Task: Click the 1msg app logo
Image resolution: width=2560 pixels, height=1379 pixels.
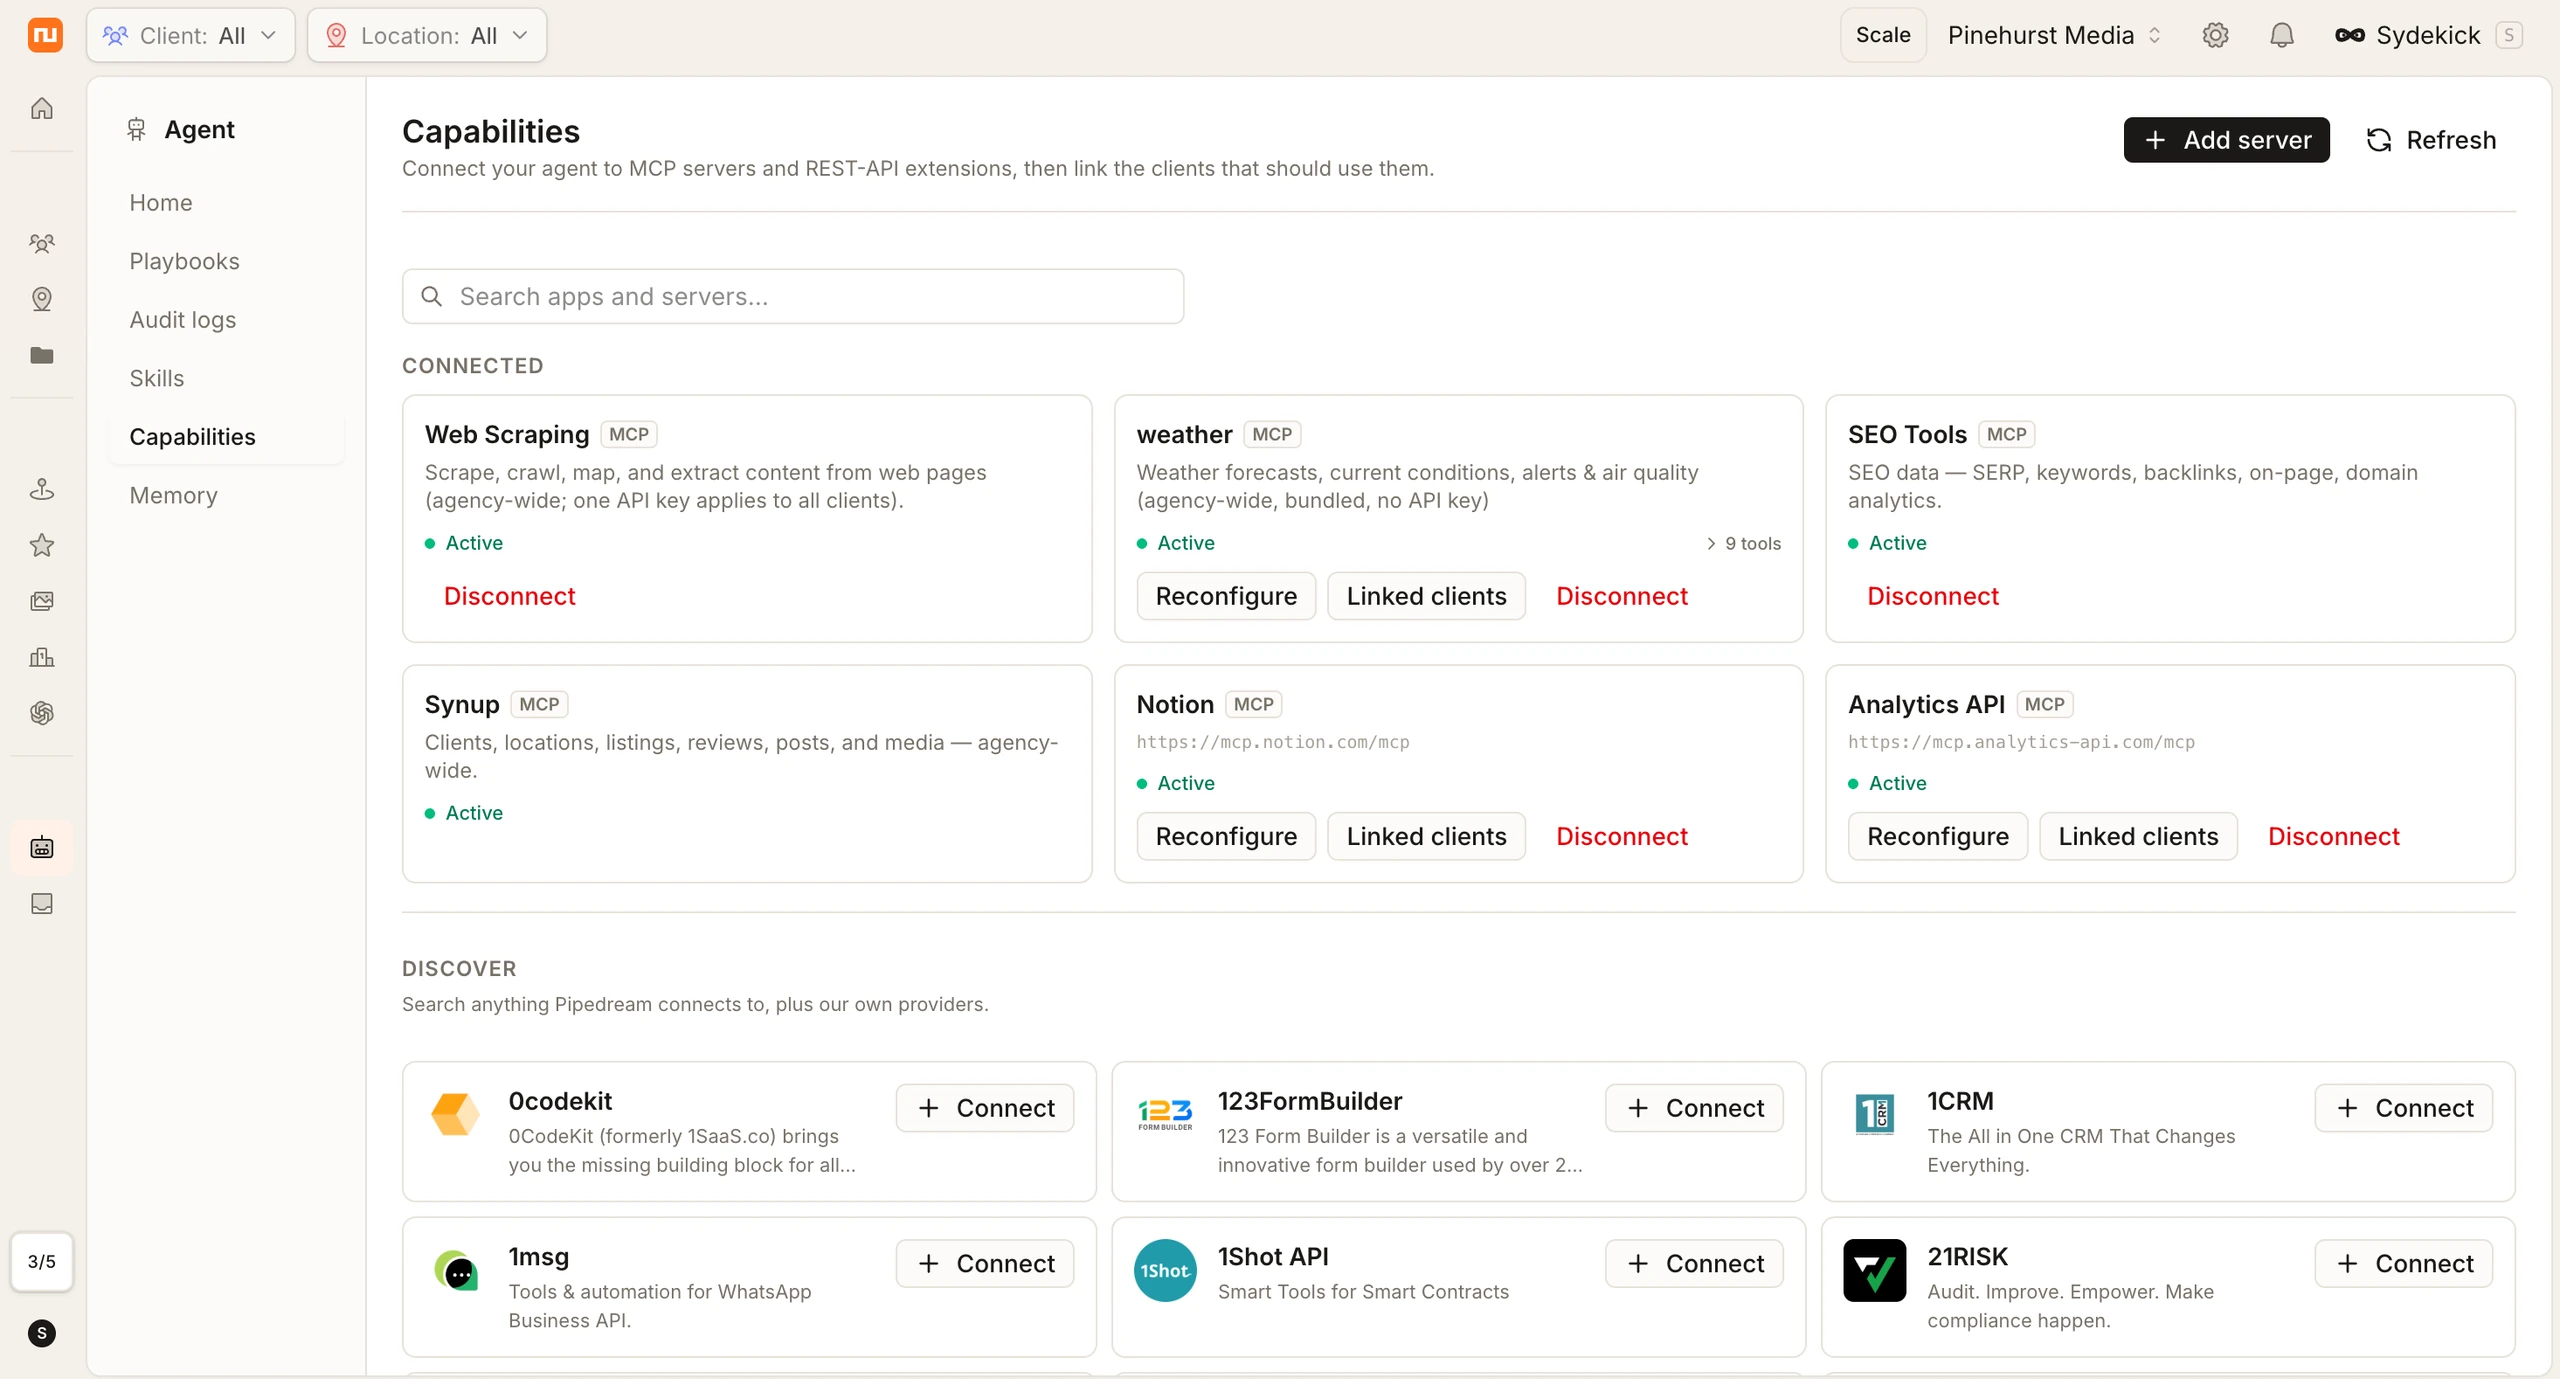Action: 455,1270
